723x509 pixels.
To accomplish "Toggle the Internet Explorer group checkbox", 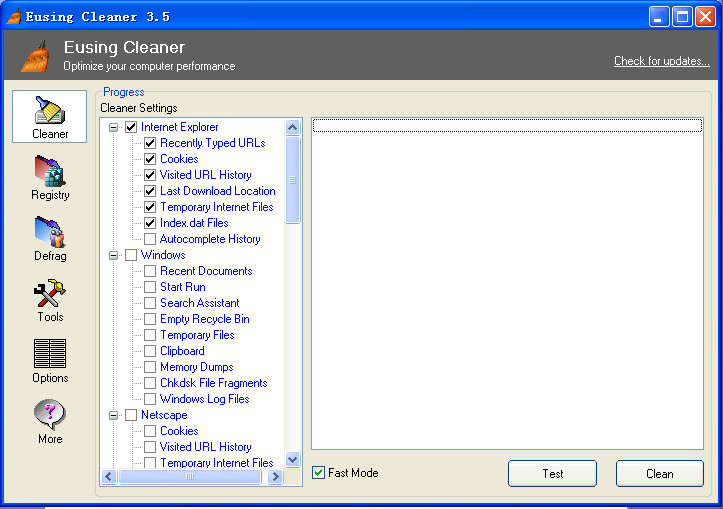I will click(131, 127).
